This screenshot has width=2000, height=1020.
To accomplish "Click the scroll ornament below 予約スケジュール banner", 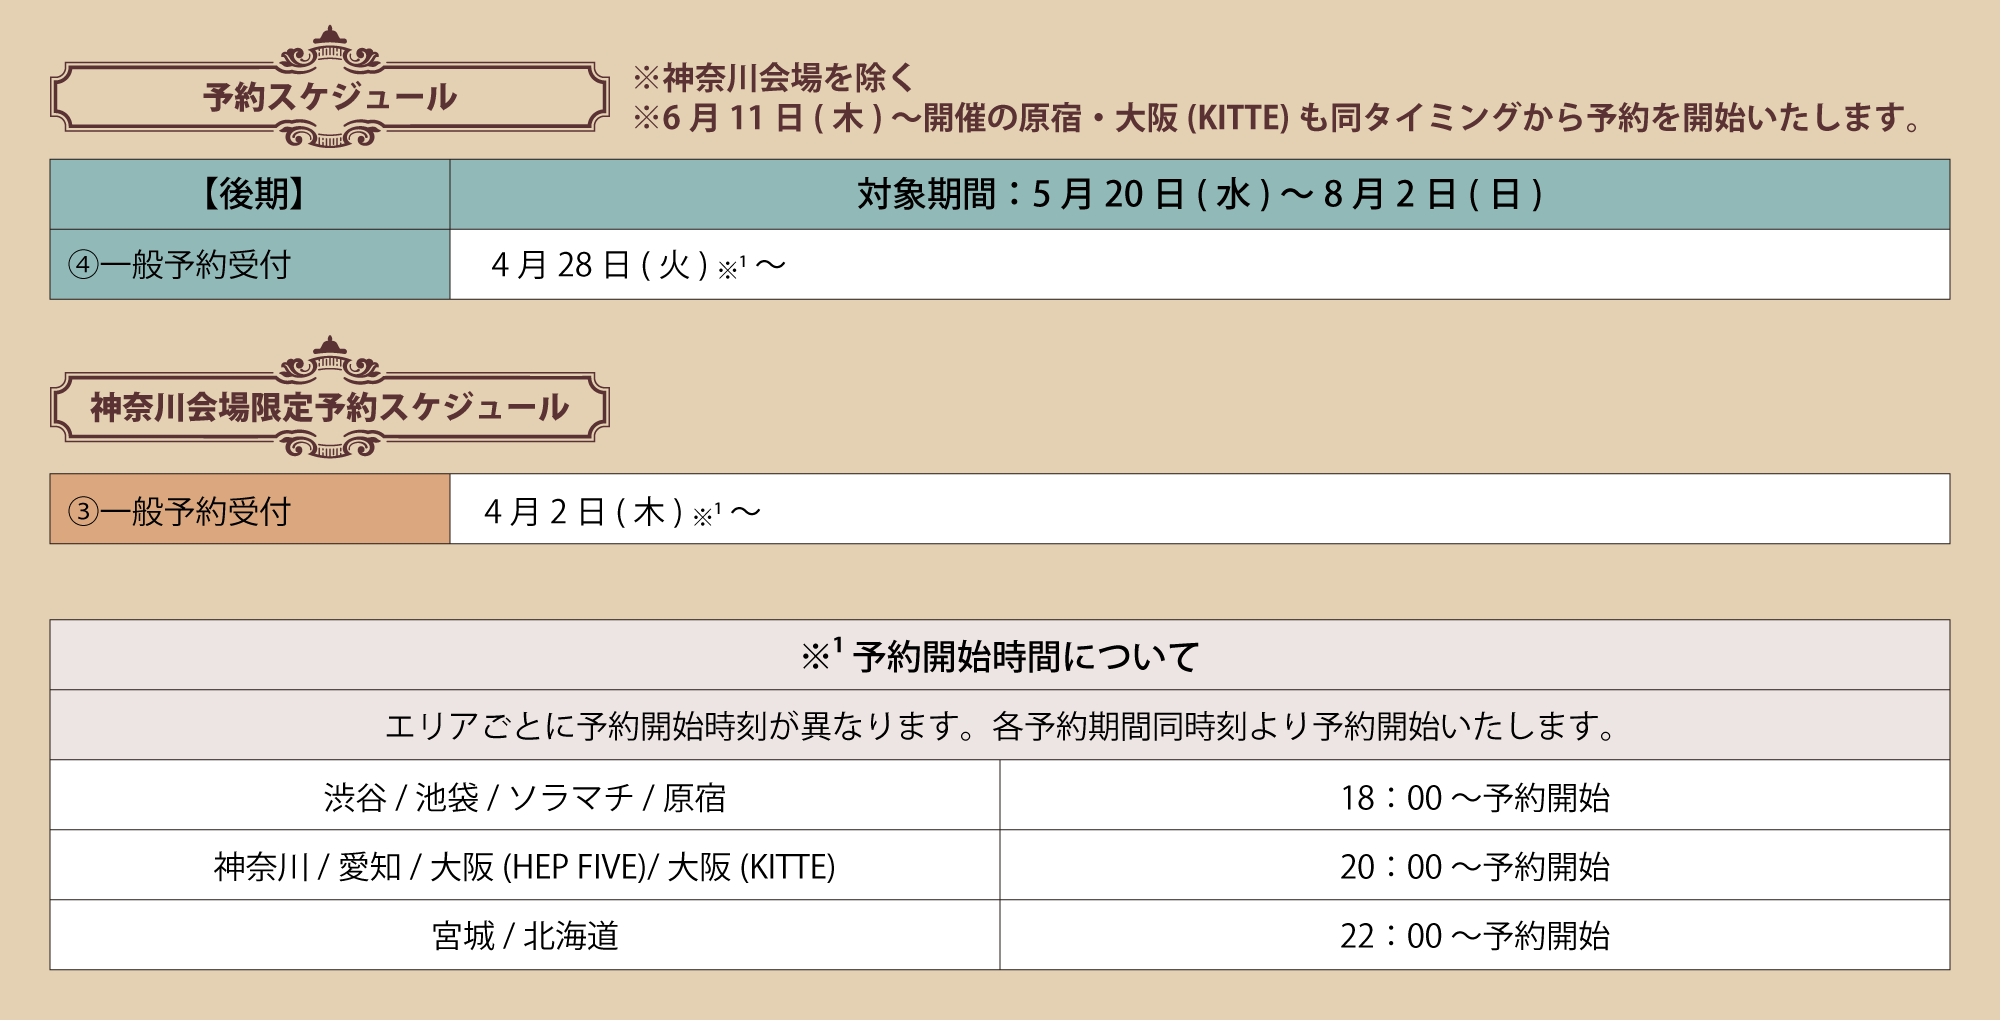I will coord(329,136).
